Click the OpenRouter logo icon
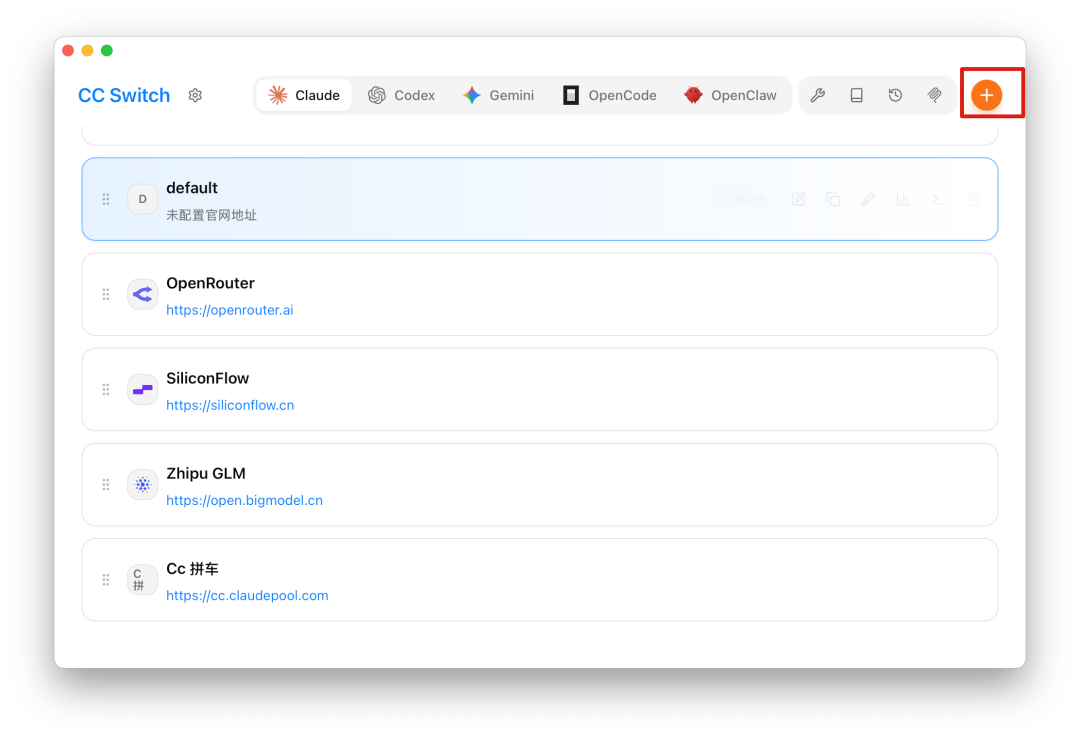 point(143,294)
